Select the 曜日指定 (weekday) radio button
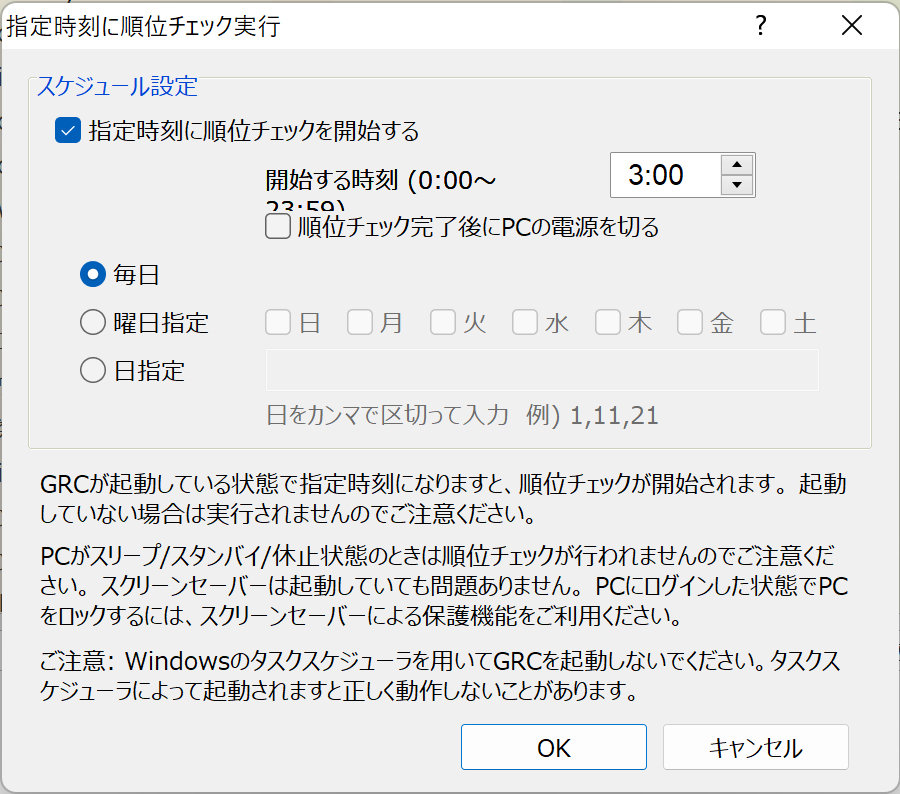 pos(93,322)
